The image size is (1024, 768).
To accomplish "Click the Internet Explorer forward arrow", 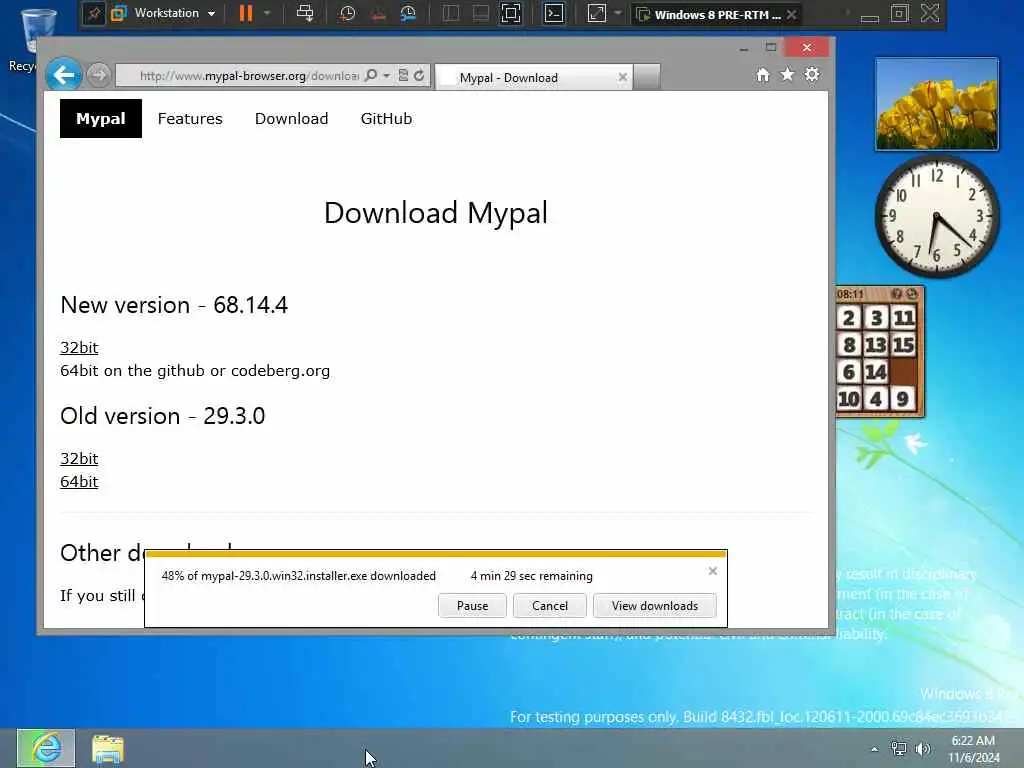I will 99,75.
